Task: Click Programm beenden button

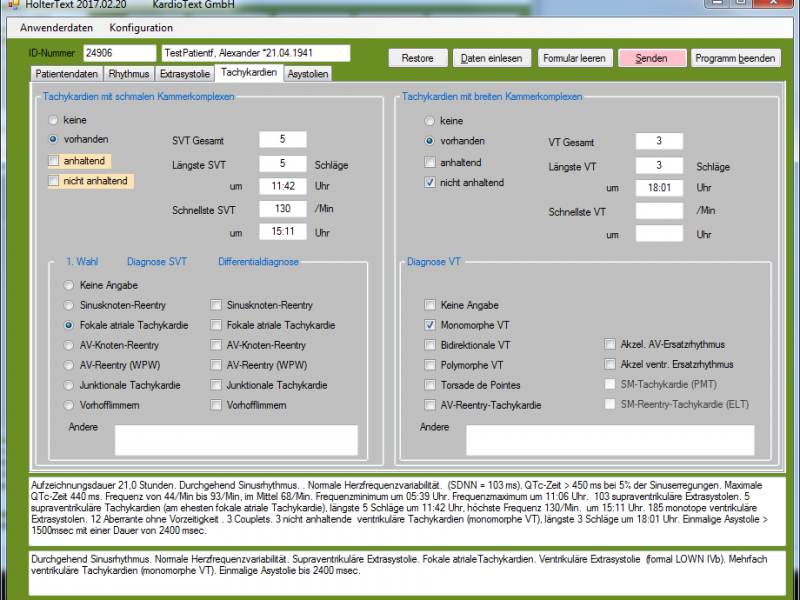Action: 735,58
